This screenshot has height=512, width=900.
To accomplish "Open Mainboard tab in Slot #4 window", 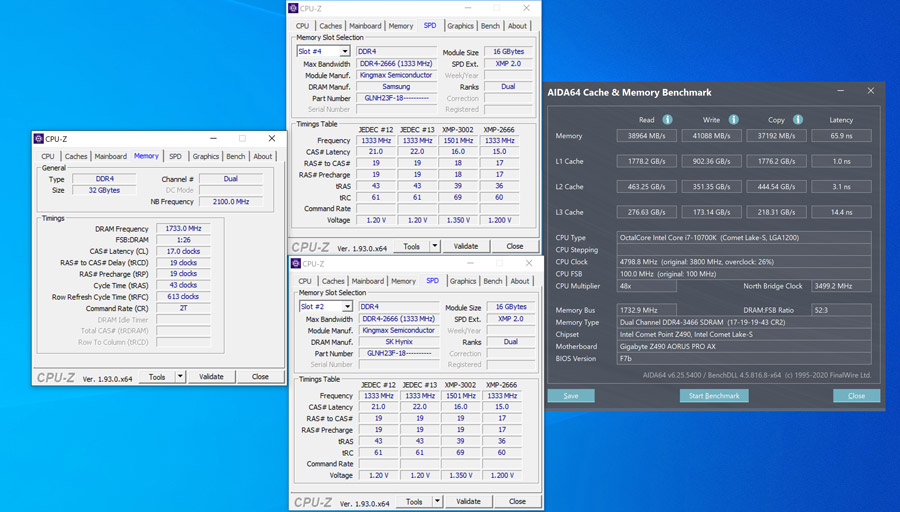I will click(366, 26).
